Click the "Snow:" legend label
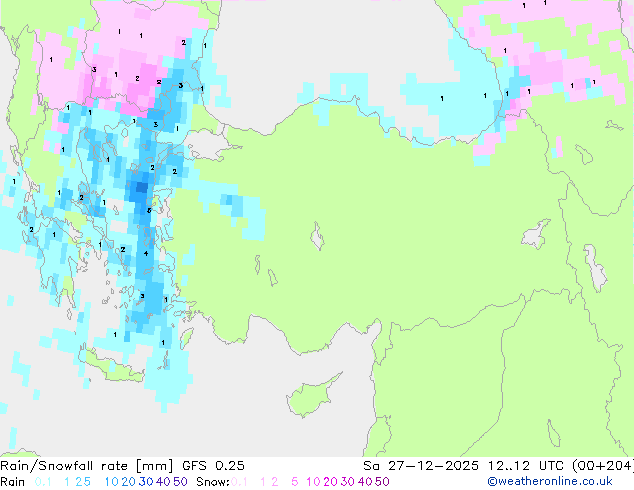 tap(213, 482)
